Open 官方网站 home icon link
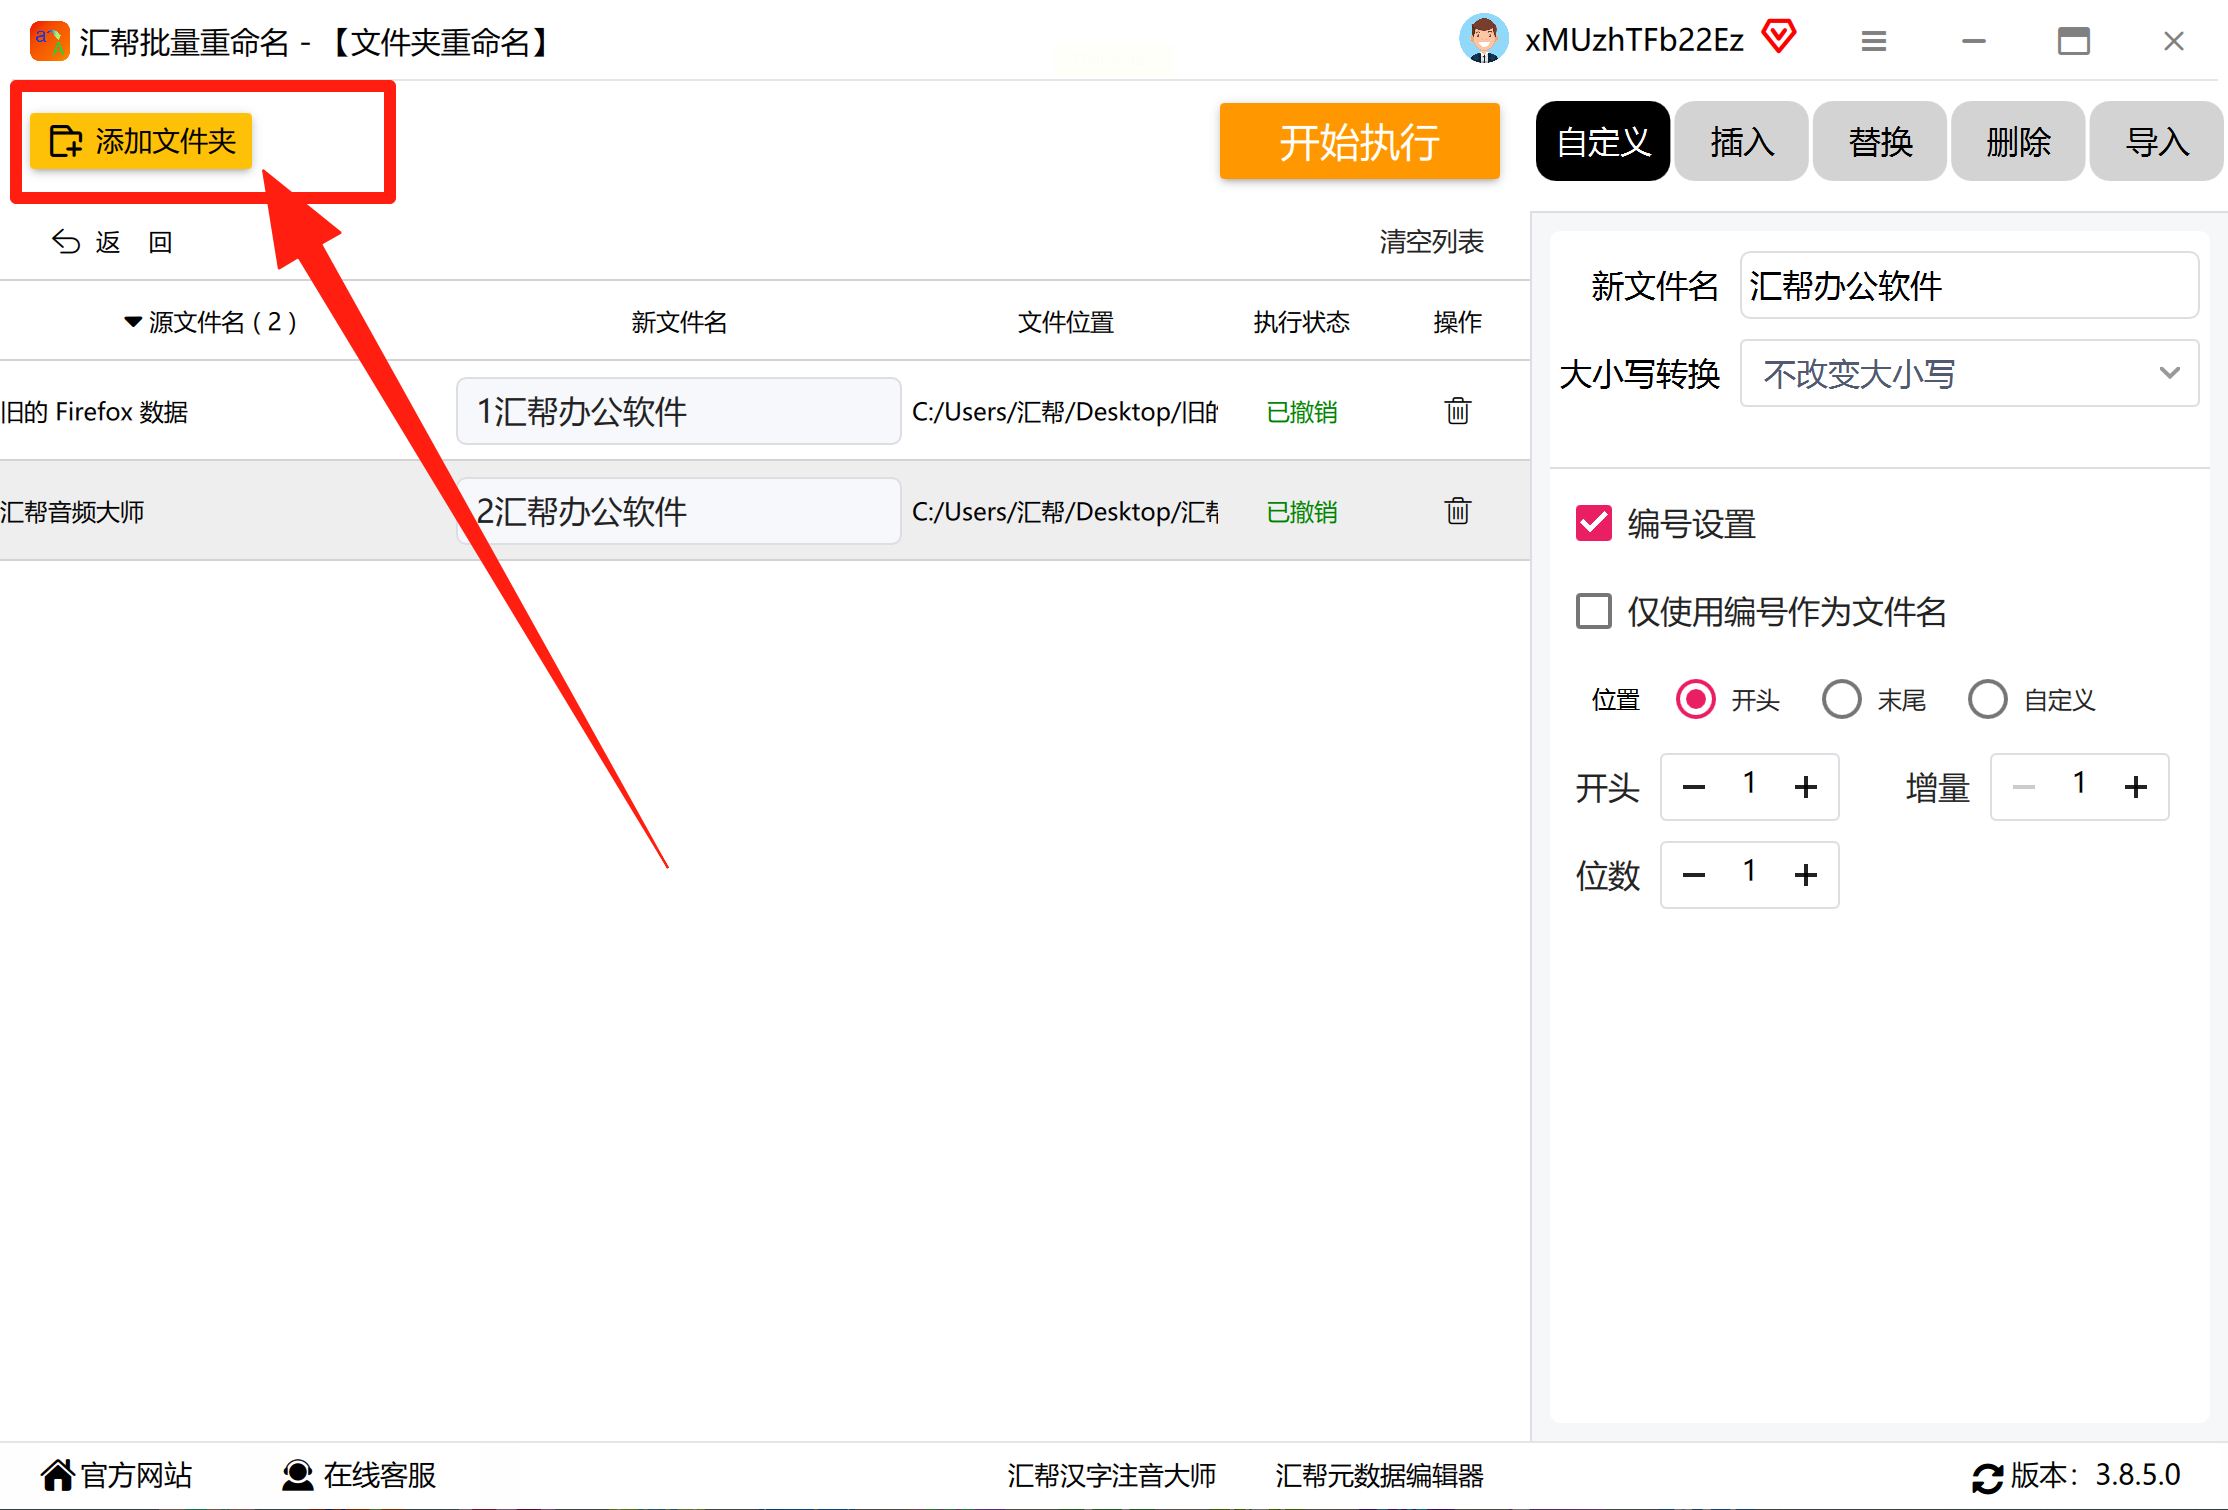The width and height of the screenshot is (2228, 1510). [58, 1474]
